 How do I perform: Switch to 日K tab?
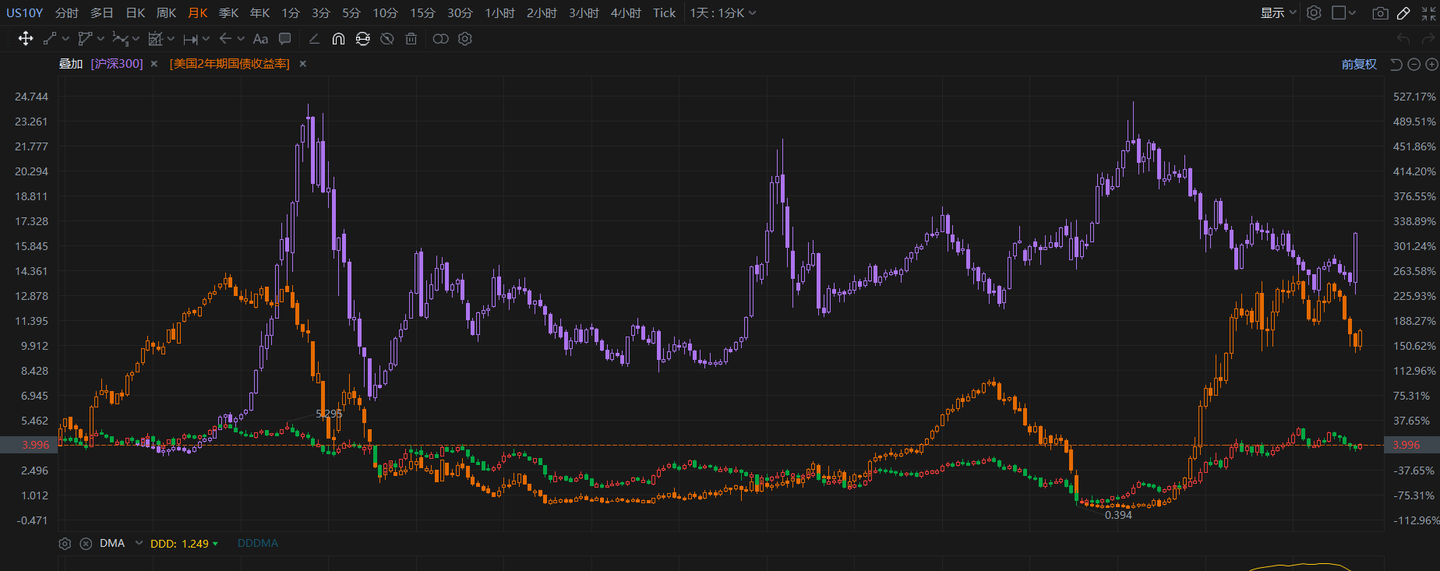click(x=135, y=13)
